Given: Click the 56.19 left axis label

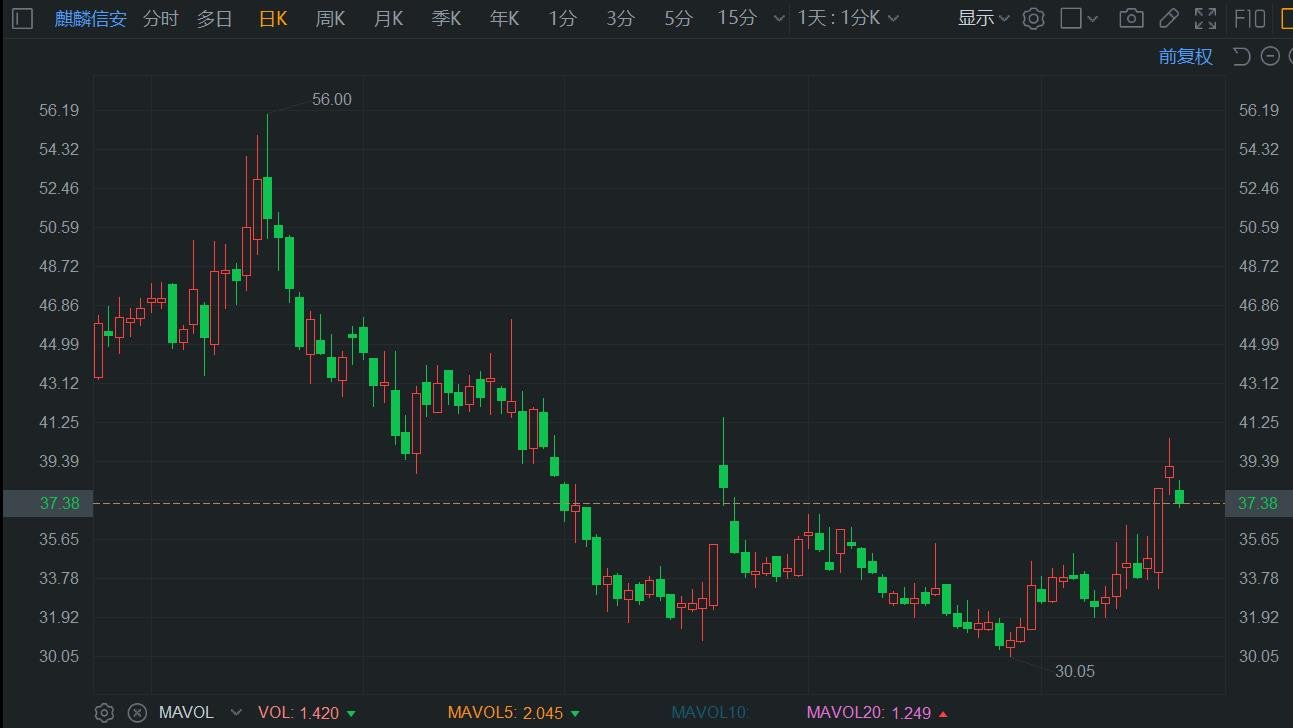Looking at the screenshot, I should [59, 110].
